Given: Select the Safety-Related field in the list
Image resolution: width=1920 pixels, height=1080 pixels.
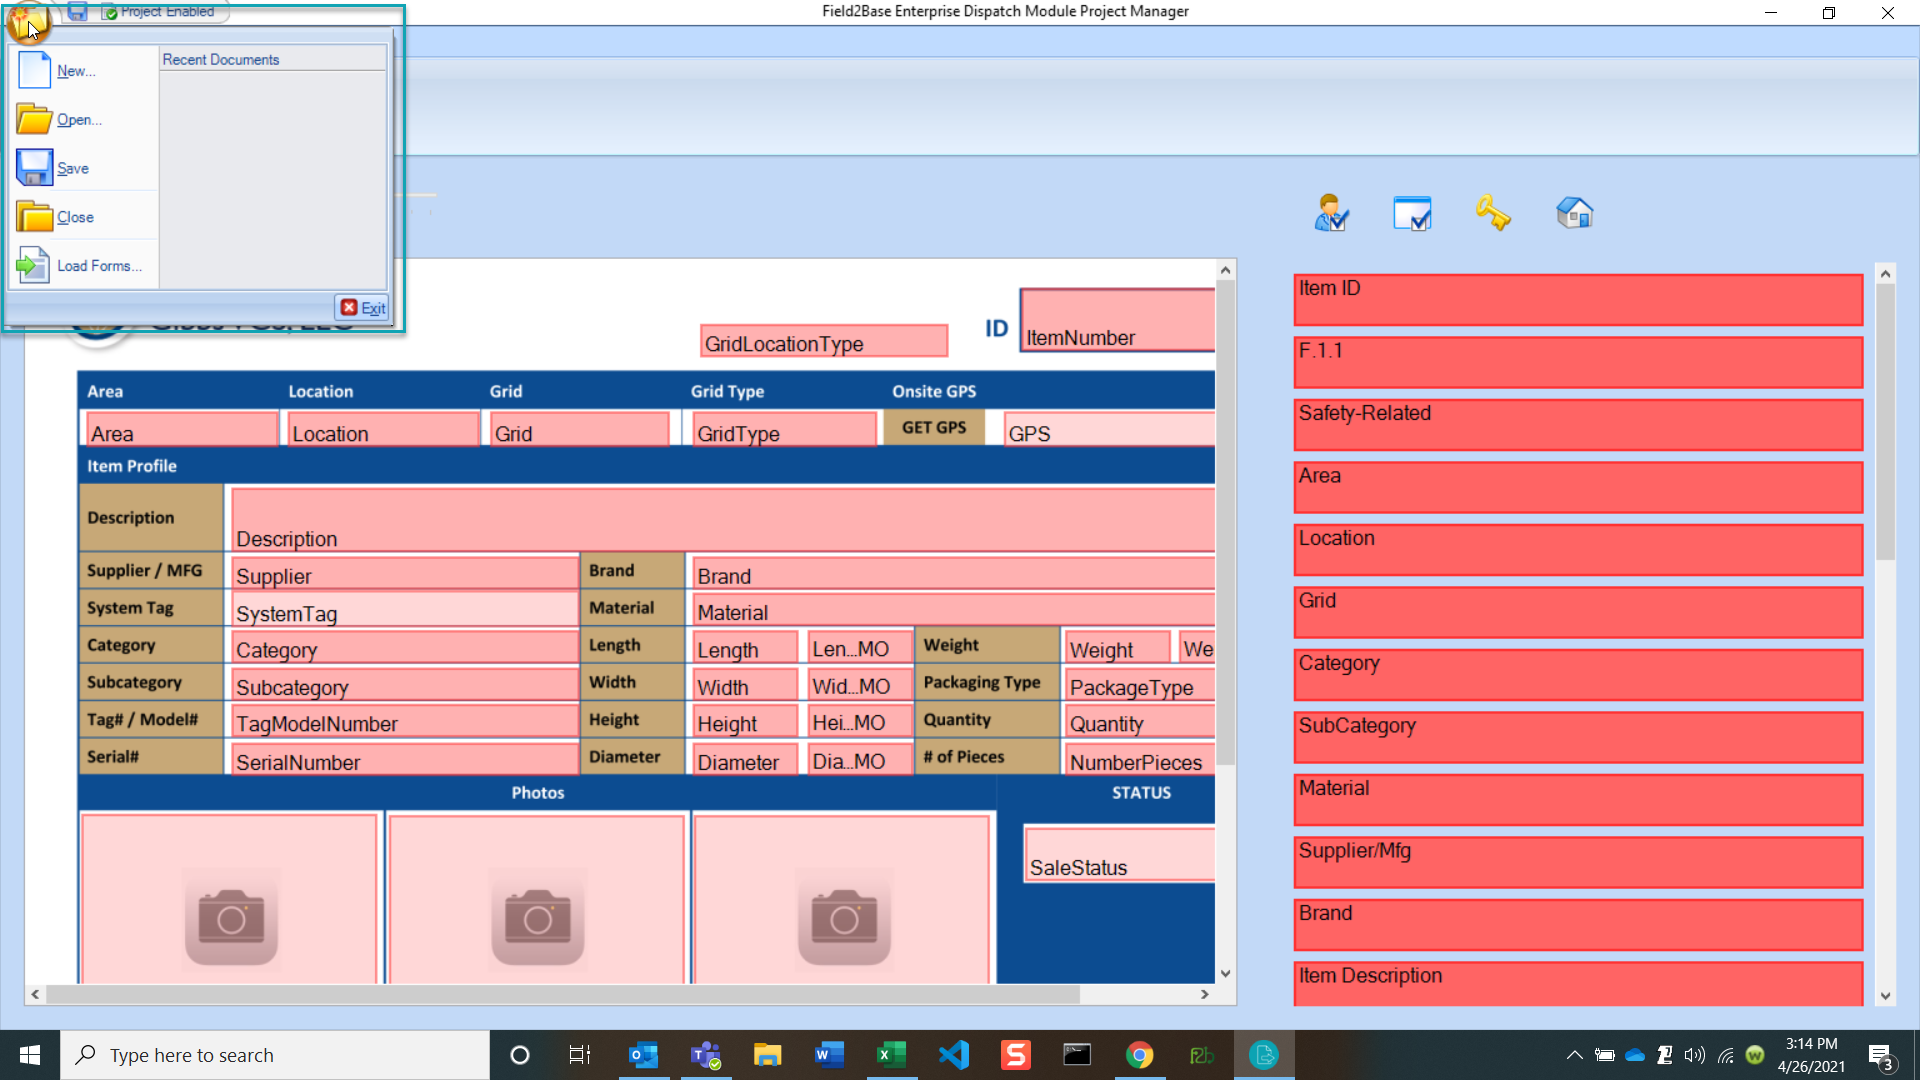Looking at the screenshot, I should pos(1577,424).
